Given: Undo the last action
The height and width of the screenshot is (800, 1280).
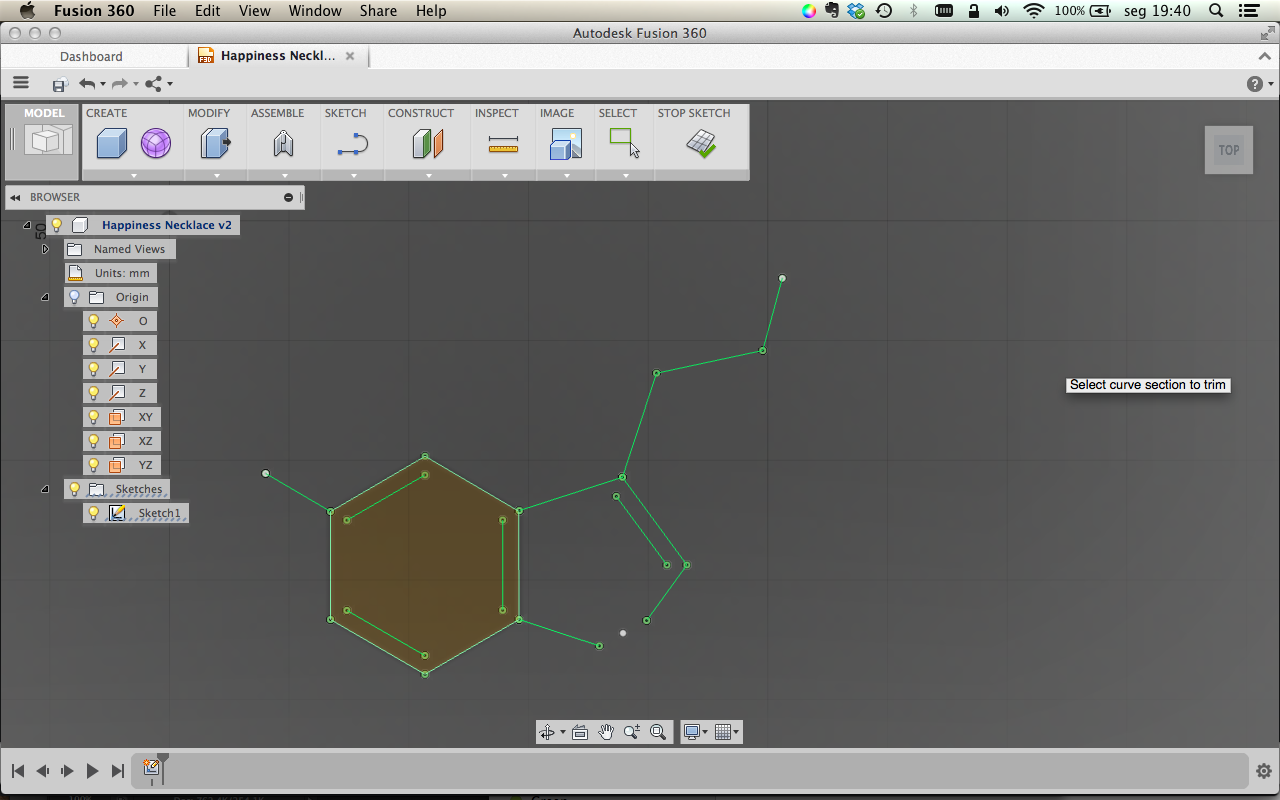Looking at the screenshot, I should [88, 84].
